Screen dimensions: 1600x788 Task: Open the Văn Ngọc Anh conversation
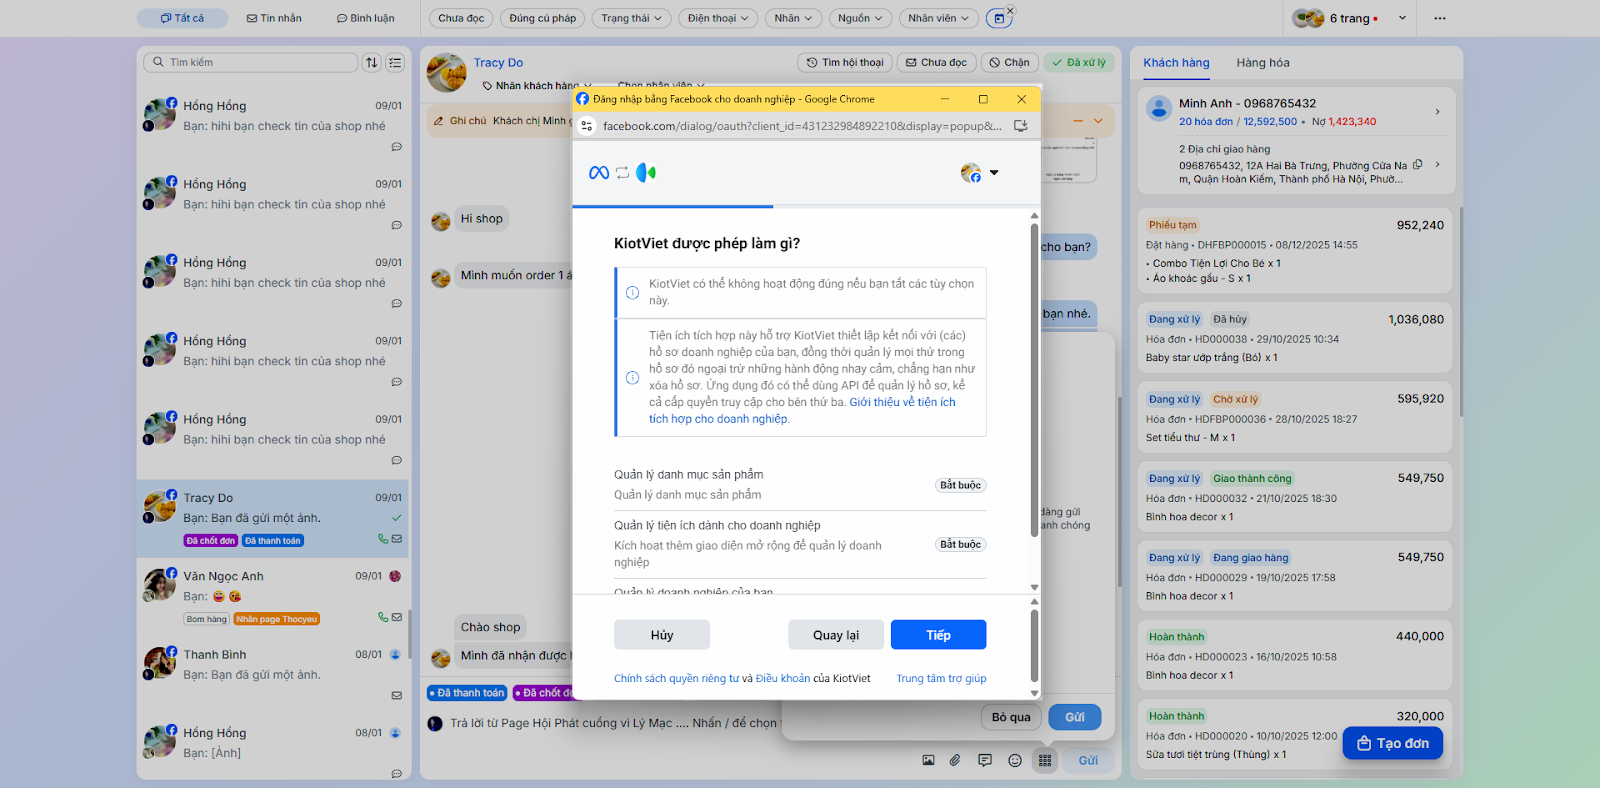coord(272,597)
